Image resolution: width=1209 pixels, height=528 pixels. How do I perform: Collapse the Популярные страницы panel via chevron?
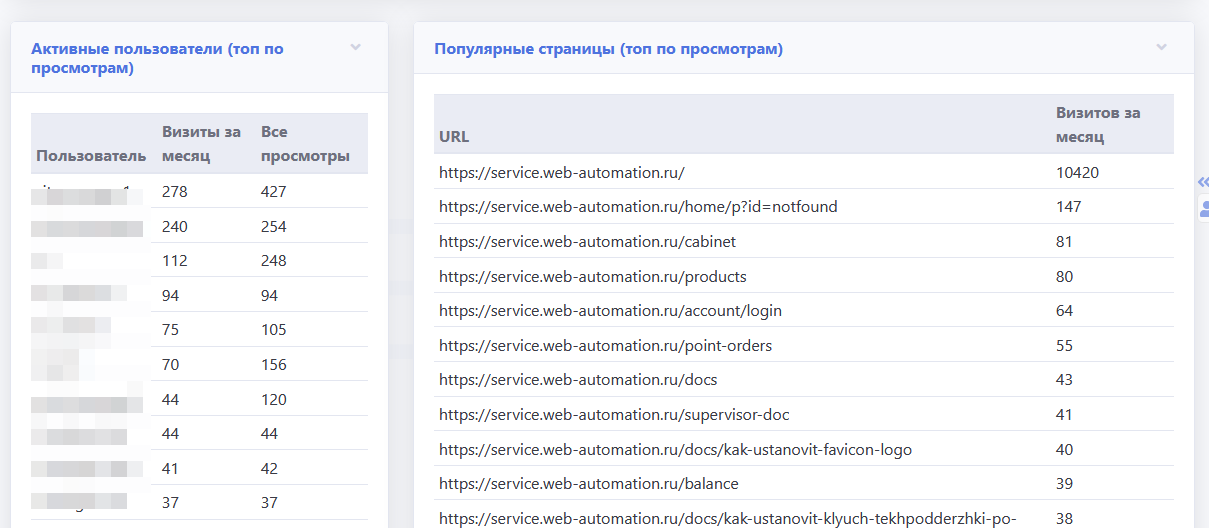[1161, 47]
